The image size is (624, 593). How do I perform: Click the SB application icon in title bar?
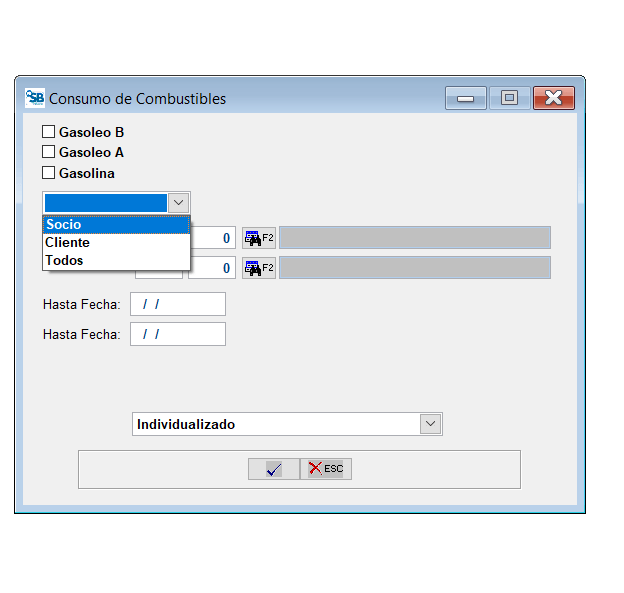click(35, 98)
